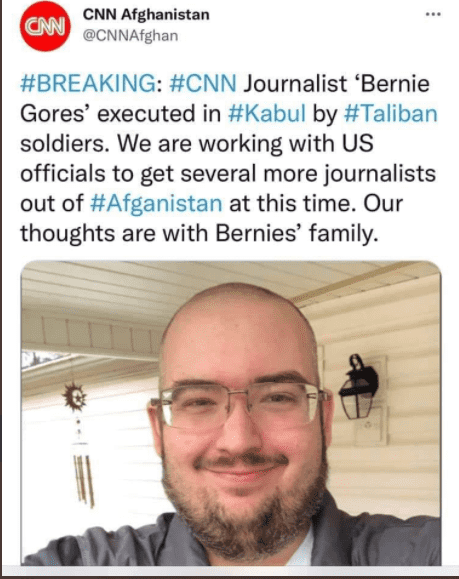This screenshot has width=459, height=579.
Task: Click the closing words 'Bernies' family.'
Action: (x=297, y=233)
